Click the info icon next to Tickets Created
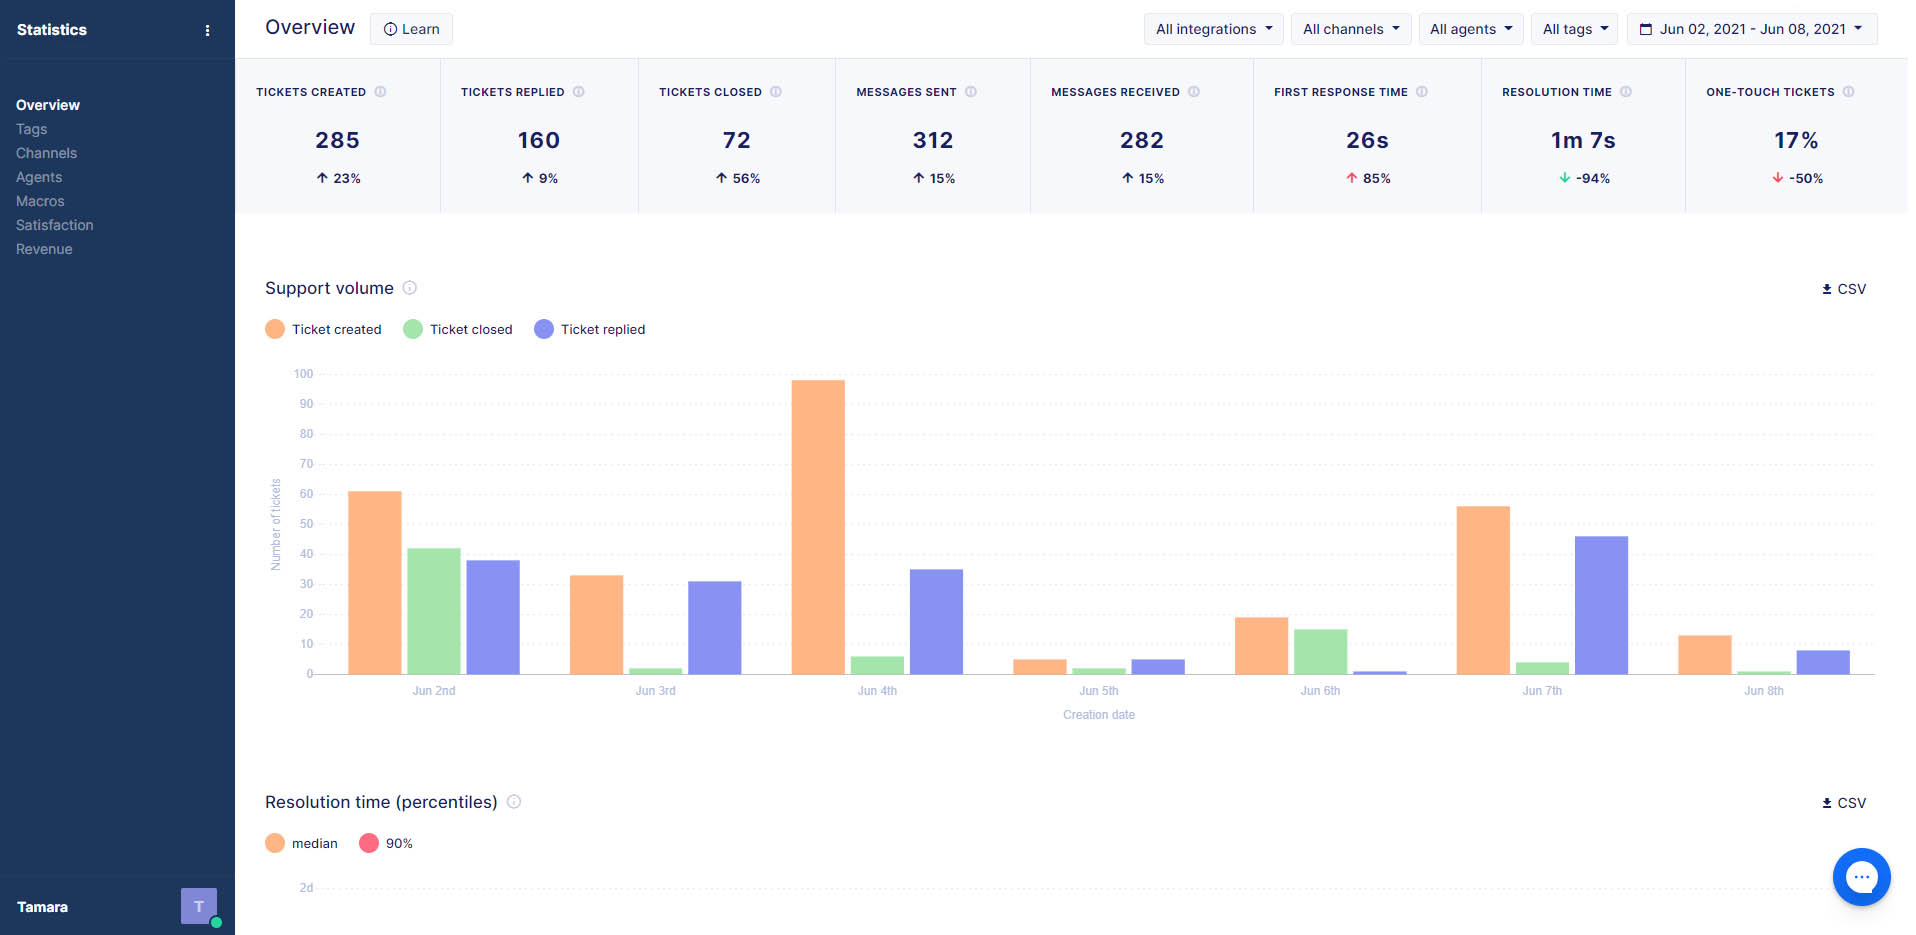This screenshot has width=1916, height=935. pyautogui.click(x=380, y=92)
